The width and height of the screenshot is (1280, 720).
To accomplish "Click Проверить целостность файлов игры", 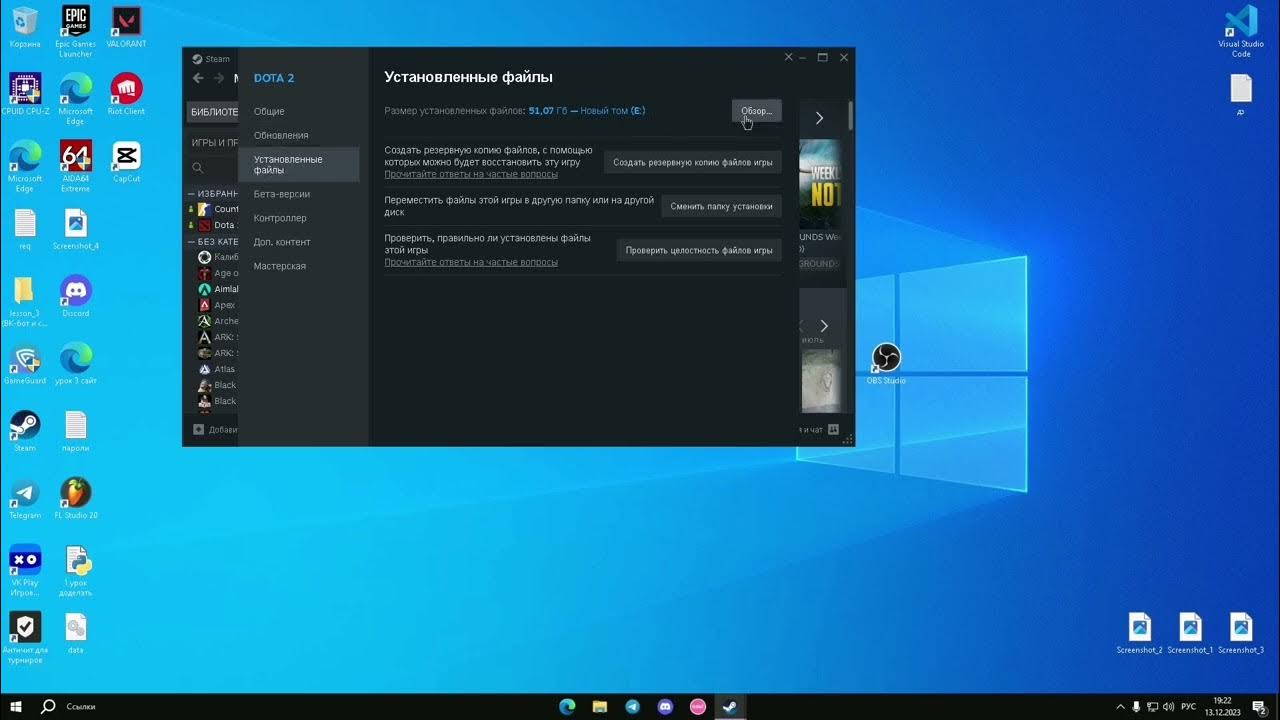I will (699, 250).
